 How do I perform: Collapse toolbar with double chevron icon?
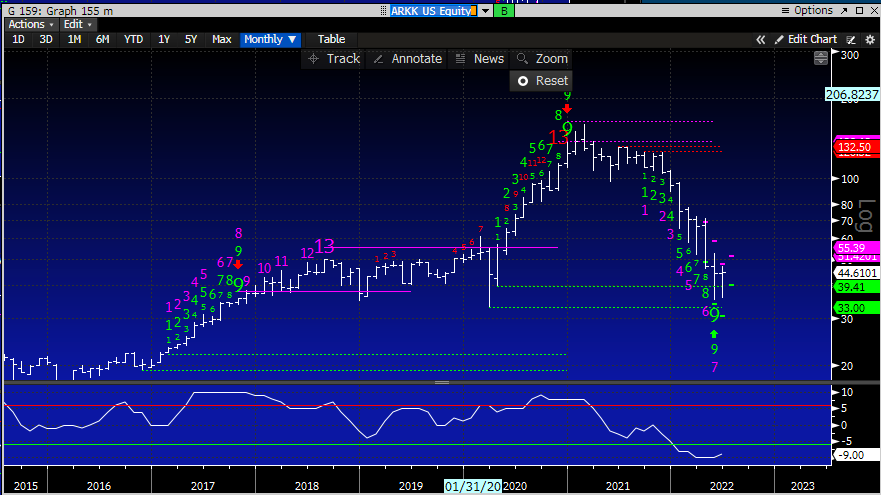(x=760, y=40)
